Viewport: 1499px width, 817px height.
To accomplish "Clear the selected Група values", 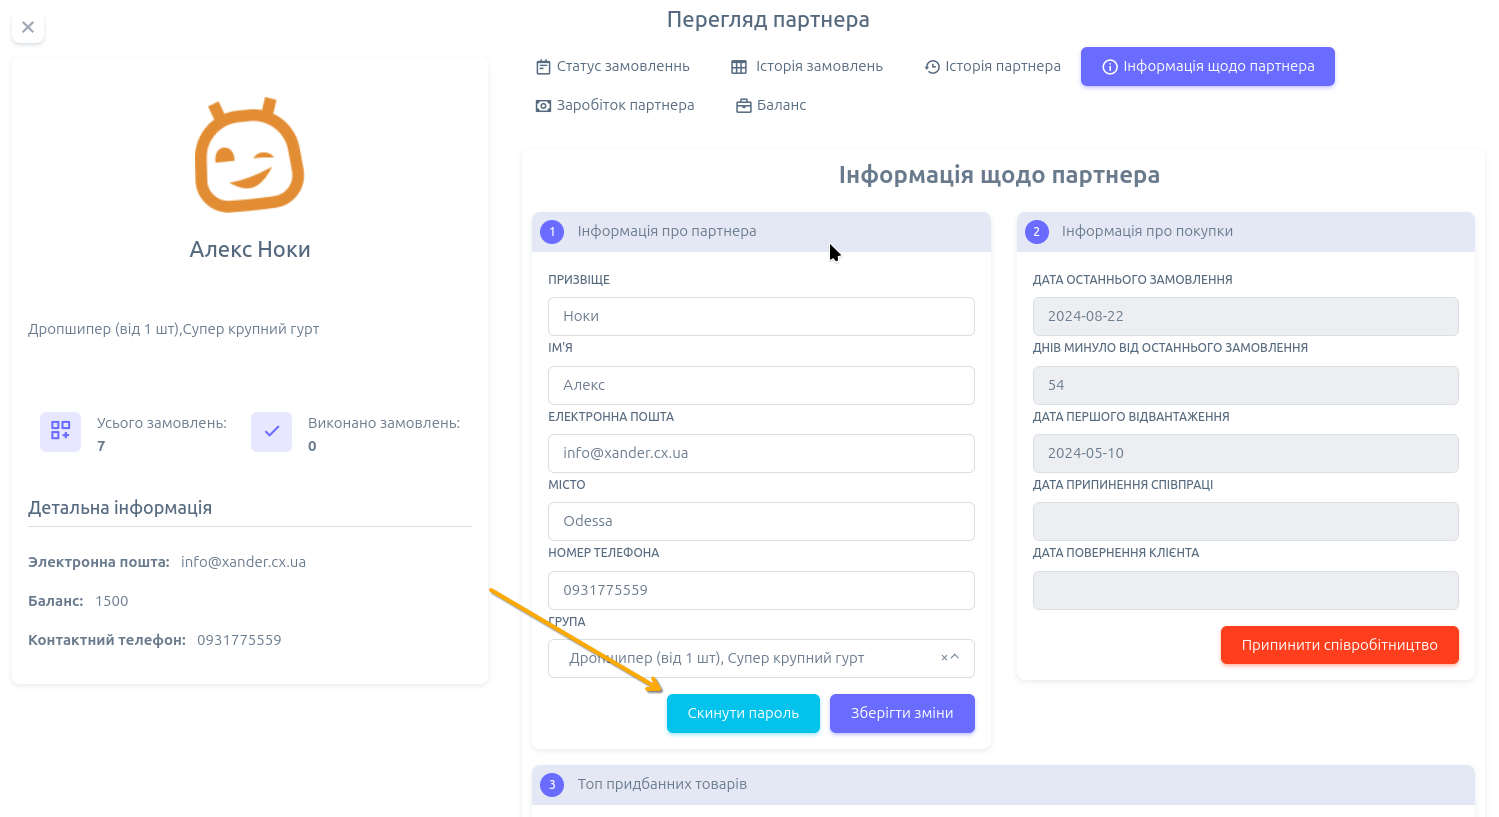I will [x=943, y=658].
